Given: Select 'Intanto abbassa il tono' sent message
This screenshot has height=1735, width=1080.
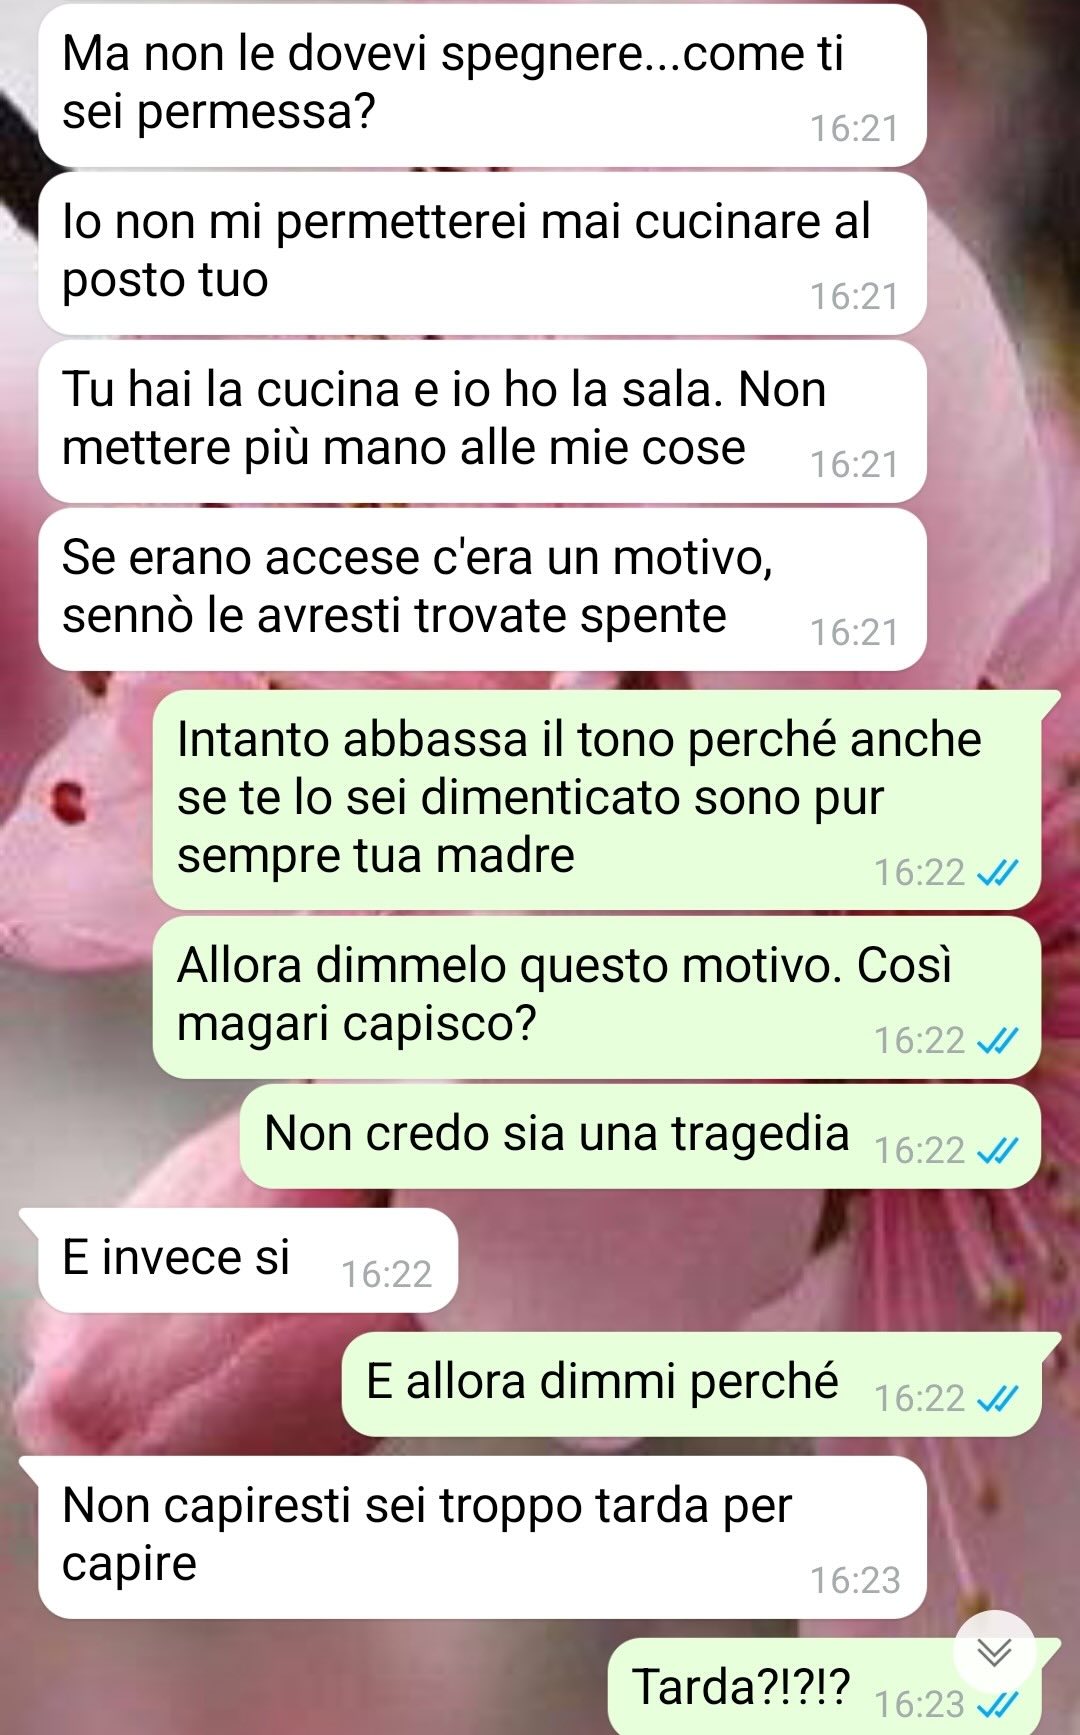Looking at the screenshot, I should [x=597, y=800].
